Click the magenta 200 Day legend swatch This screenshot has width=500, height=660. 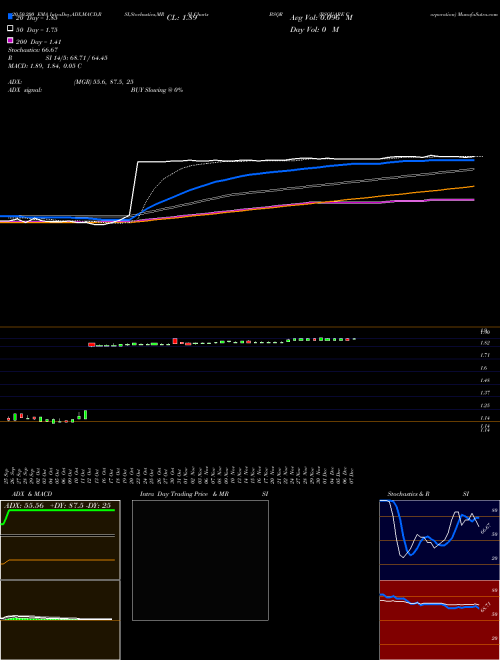(x=10, y=40)
